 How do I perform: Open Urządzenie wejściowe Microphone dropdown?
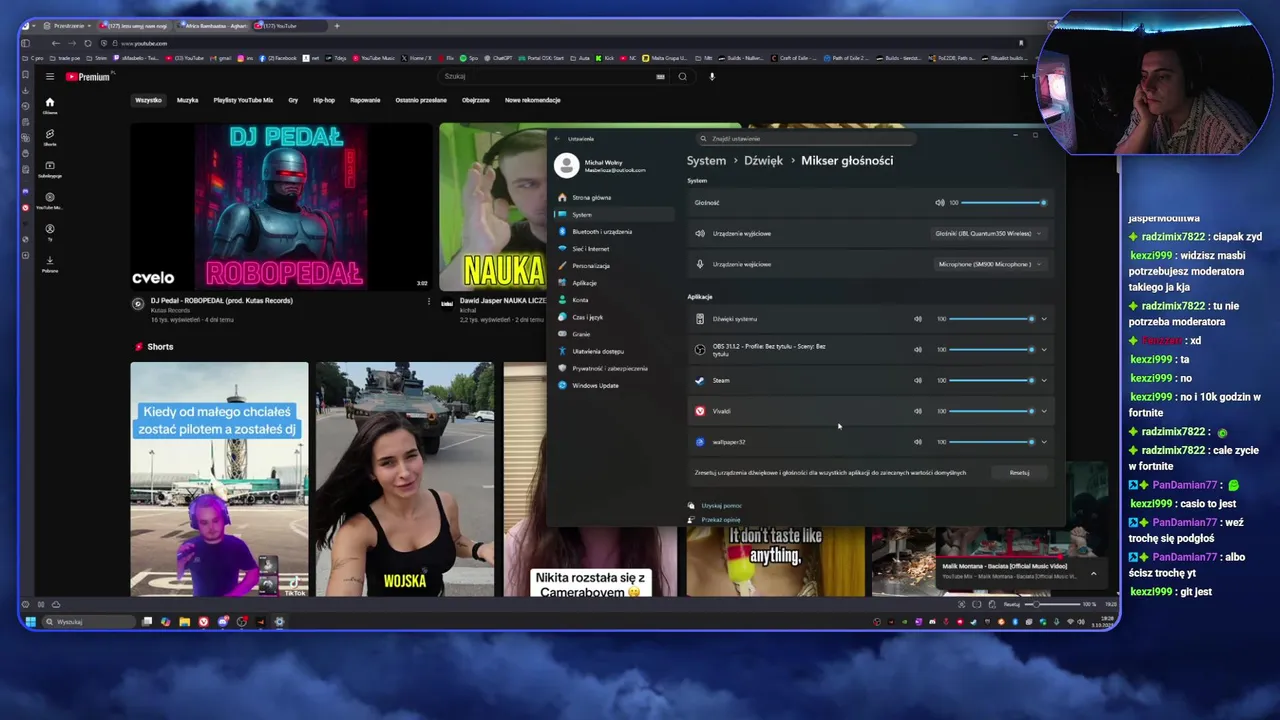coord(990,265)
